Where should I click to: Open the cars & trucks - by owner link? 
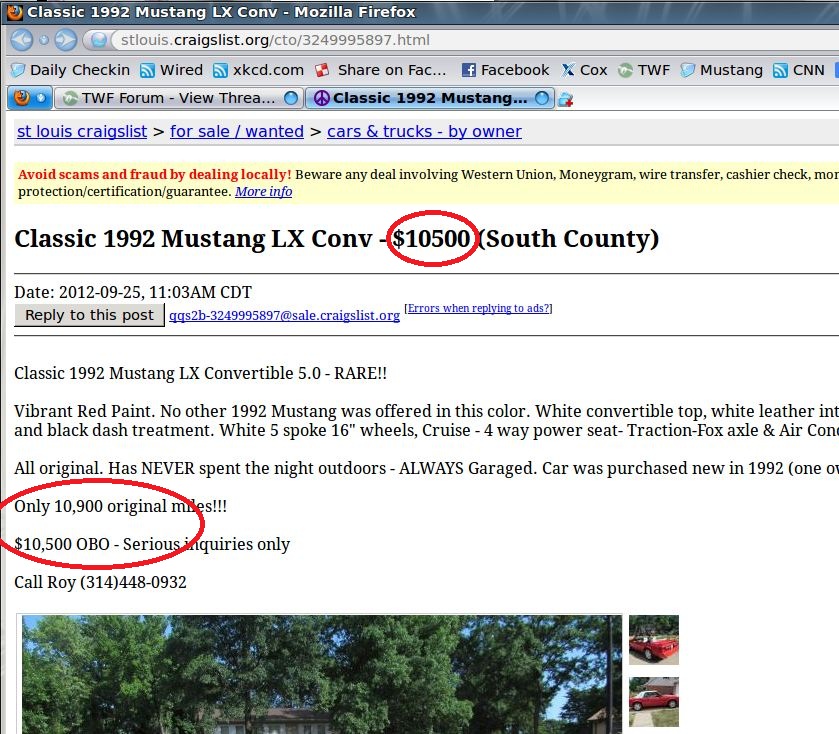pos(424,132)
